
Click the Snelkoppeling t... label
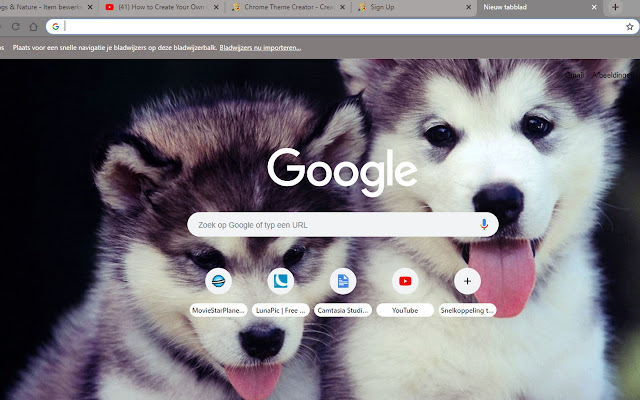point(467,310)
